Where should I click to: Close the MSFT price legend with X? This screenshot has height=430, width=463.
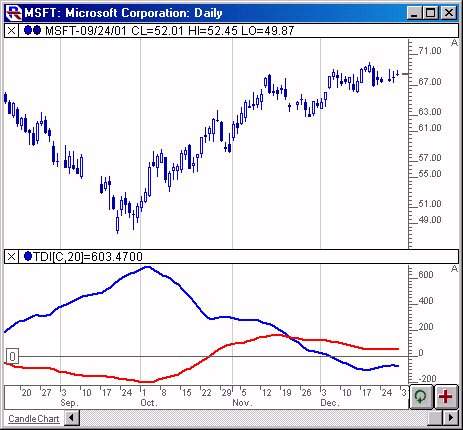pyautogui.click(x=11, y=31)
